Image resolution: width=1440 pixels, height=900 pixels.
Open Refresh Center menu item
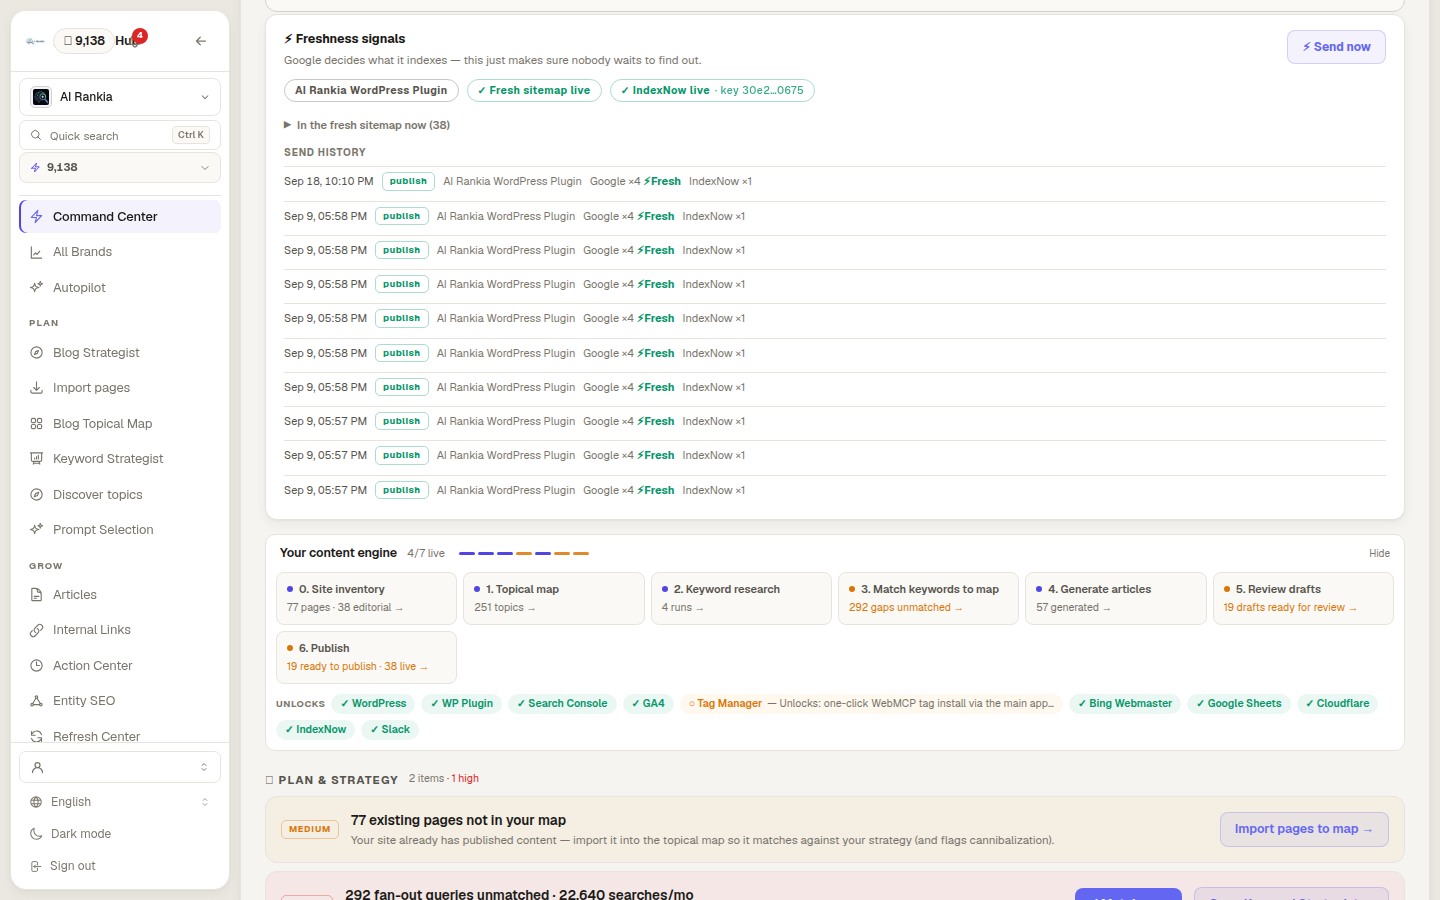pyautogui.click(x=120, y=736)
